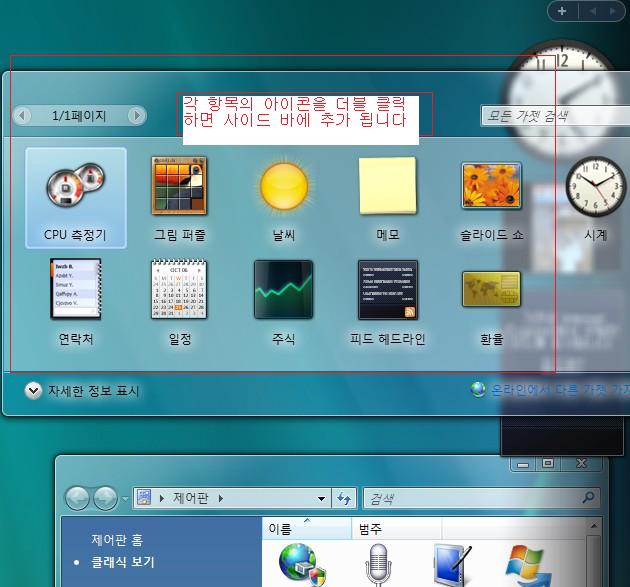Open the microphone Control Panel item
Screen dimensions: 630x587
[378, 566]
